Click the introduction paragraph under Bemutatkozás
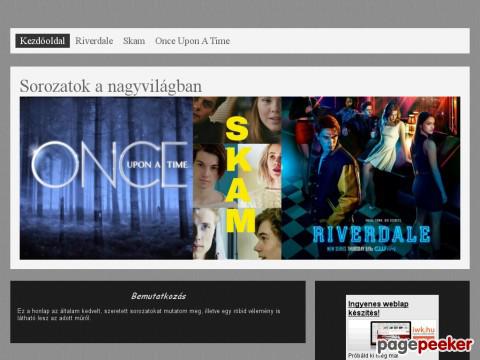The image size is (480, 360). pyautogui.click(x=149, y=314)
